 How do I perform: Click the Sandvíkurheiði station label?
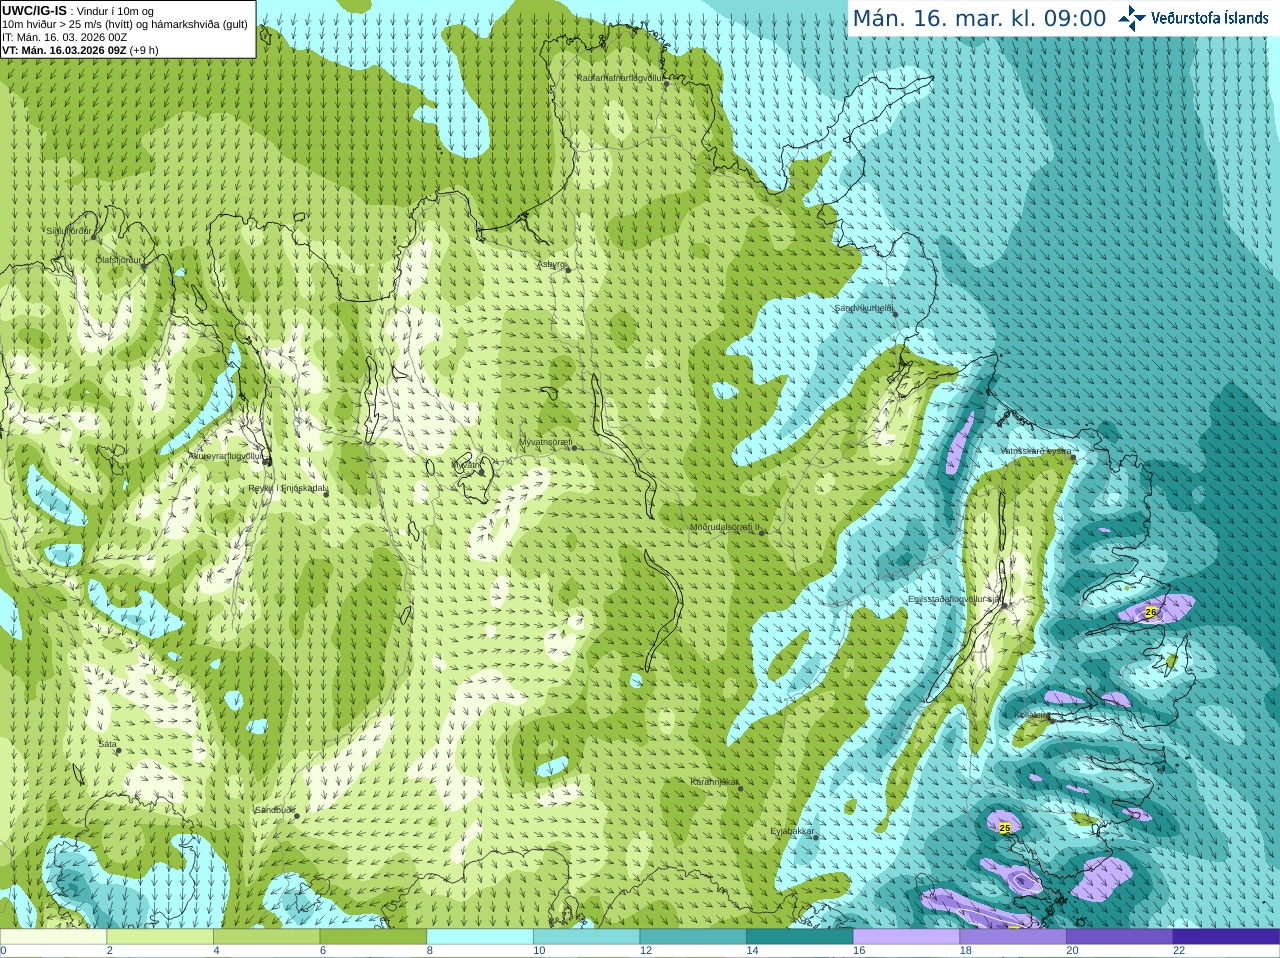[864, 308]
